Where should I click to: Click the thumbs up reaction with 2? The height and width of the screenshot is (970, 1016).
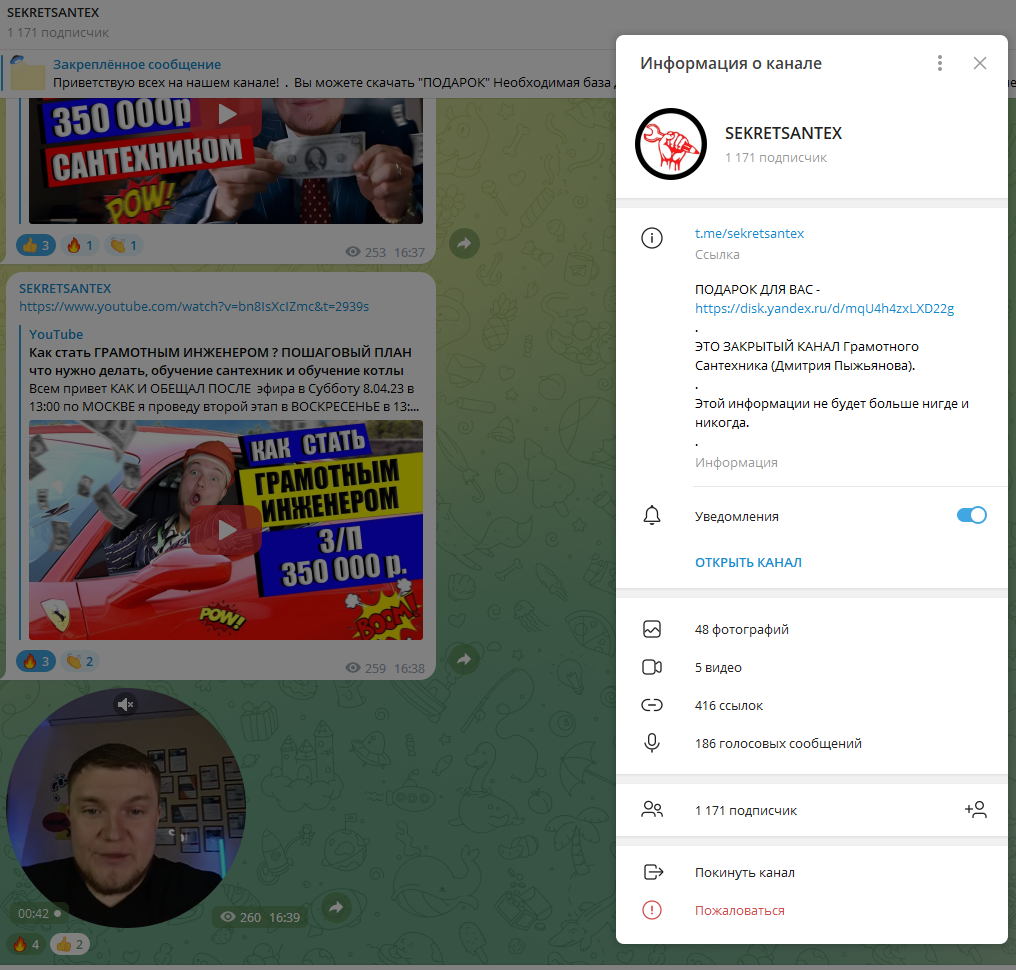pos(70,945)
